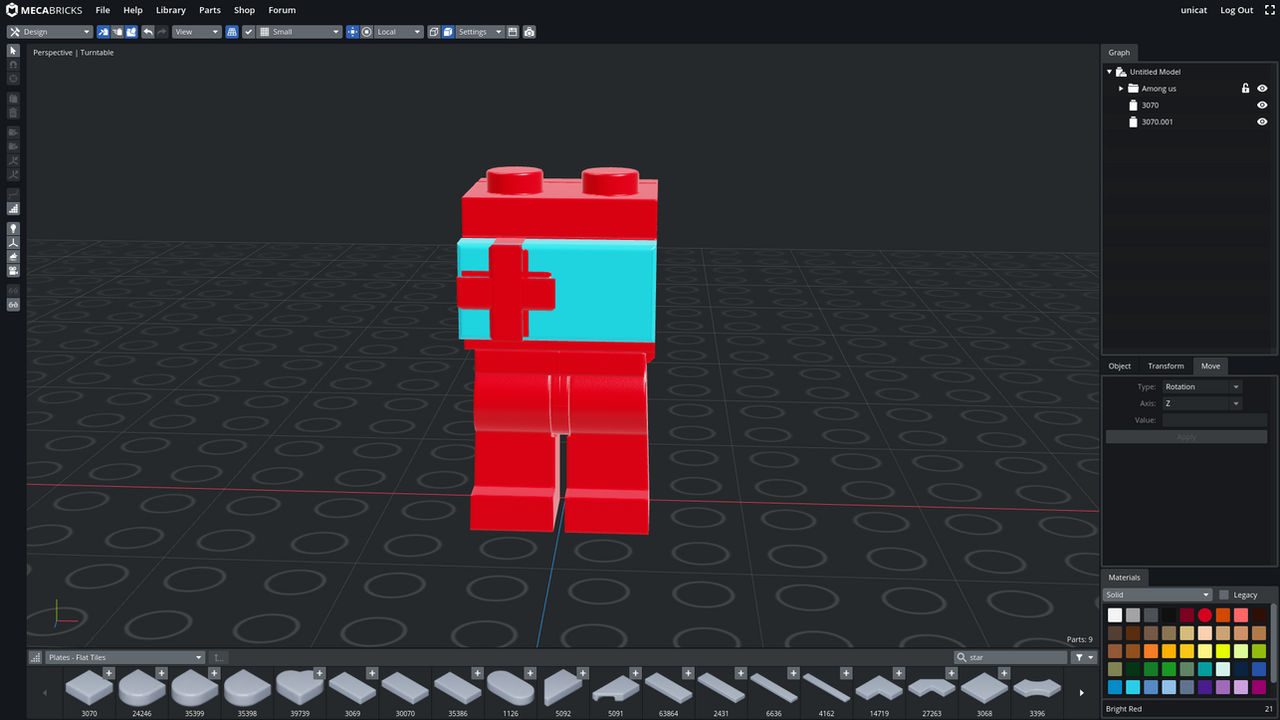1280x720 pixels.
Task: Open the Shop link
Action: [245, 10]
